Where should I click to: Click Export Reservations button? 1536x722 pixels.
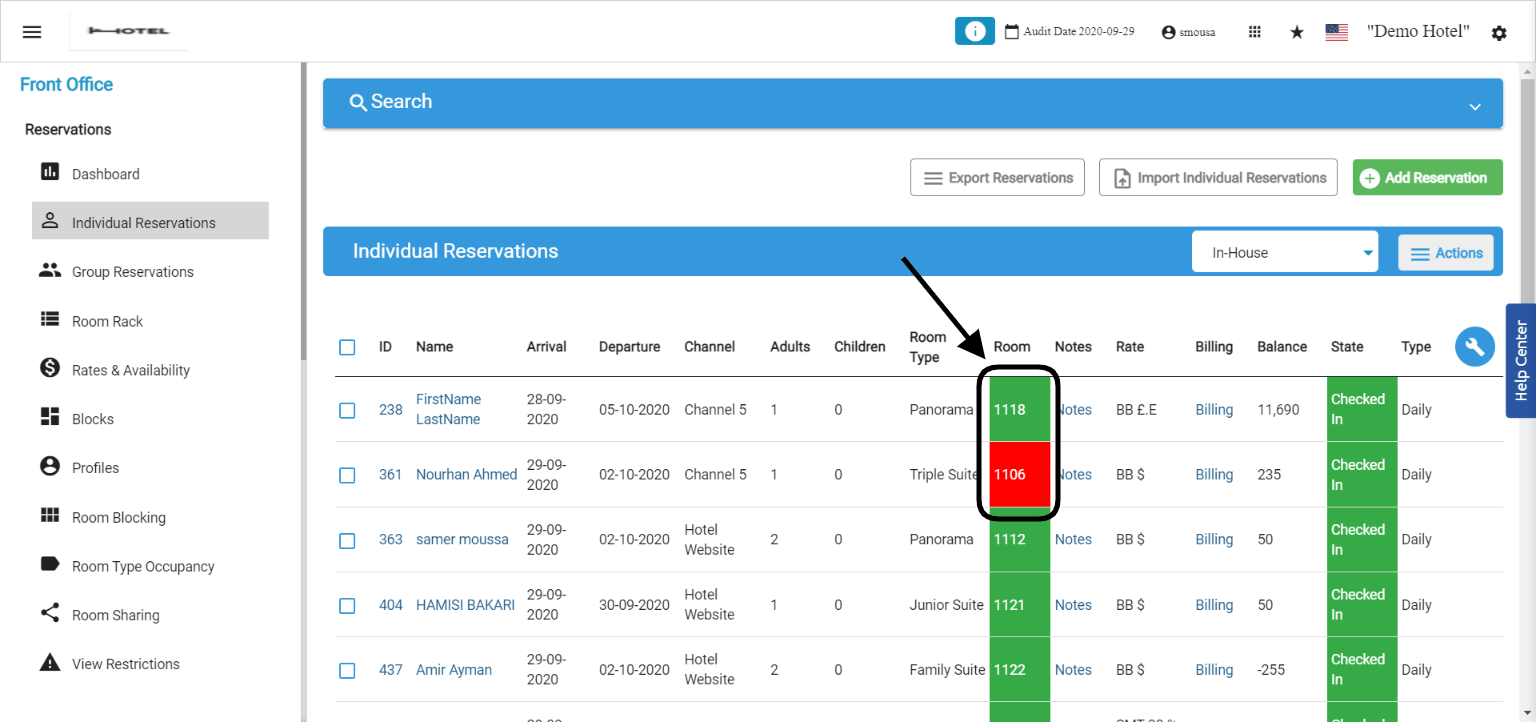(x=997, y=177)
